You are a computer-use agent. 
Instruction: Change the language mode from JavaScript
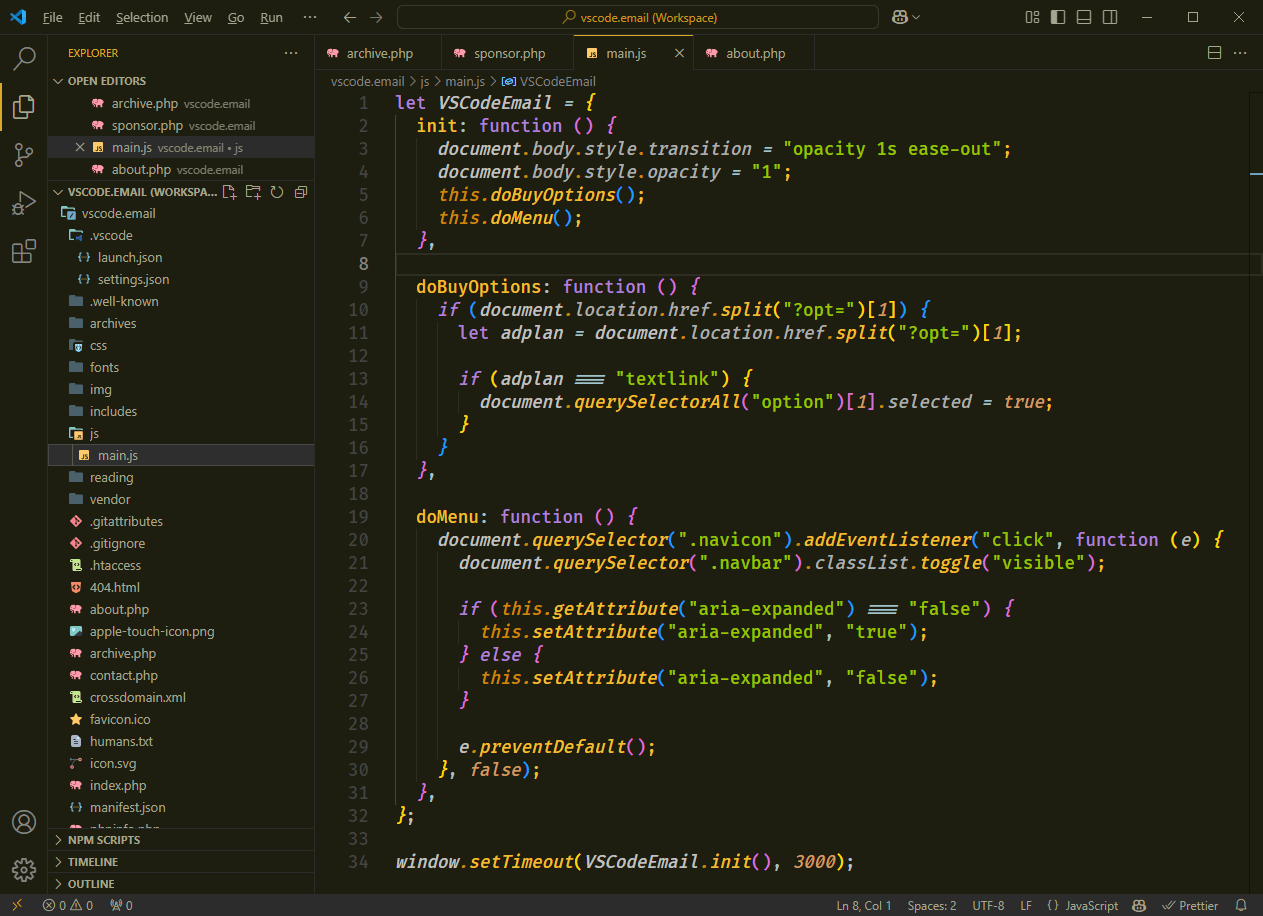click(x=1092, y=905)
